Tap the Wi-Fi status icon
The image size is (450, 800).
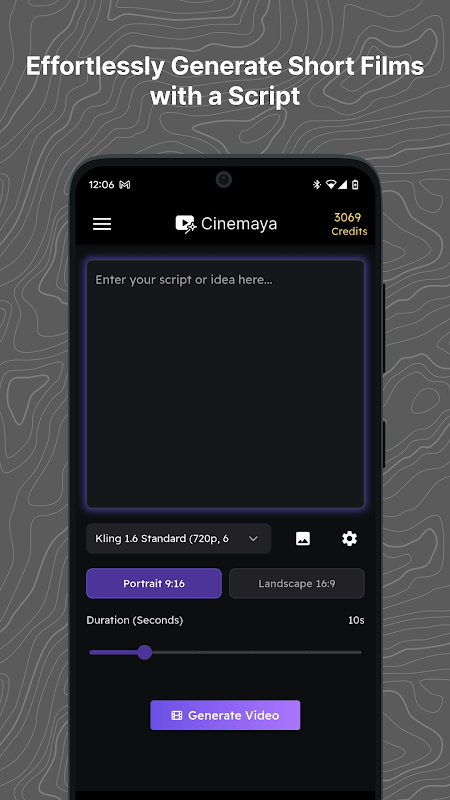tap(331, 185)
